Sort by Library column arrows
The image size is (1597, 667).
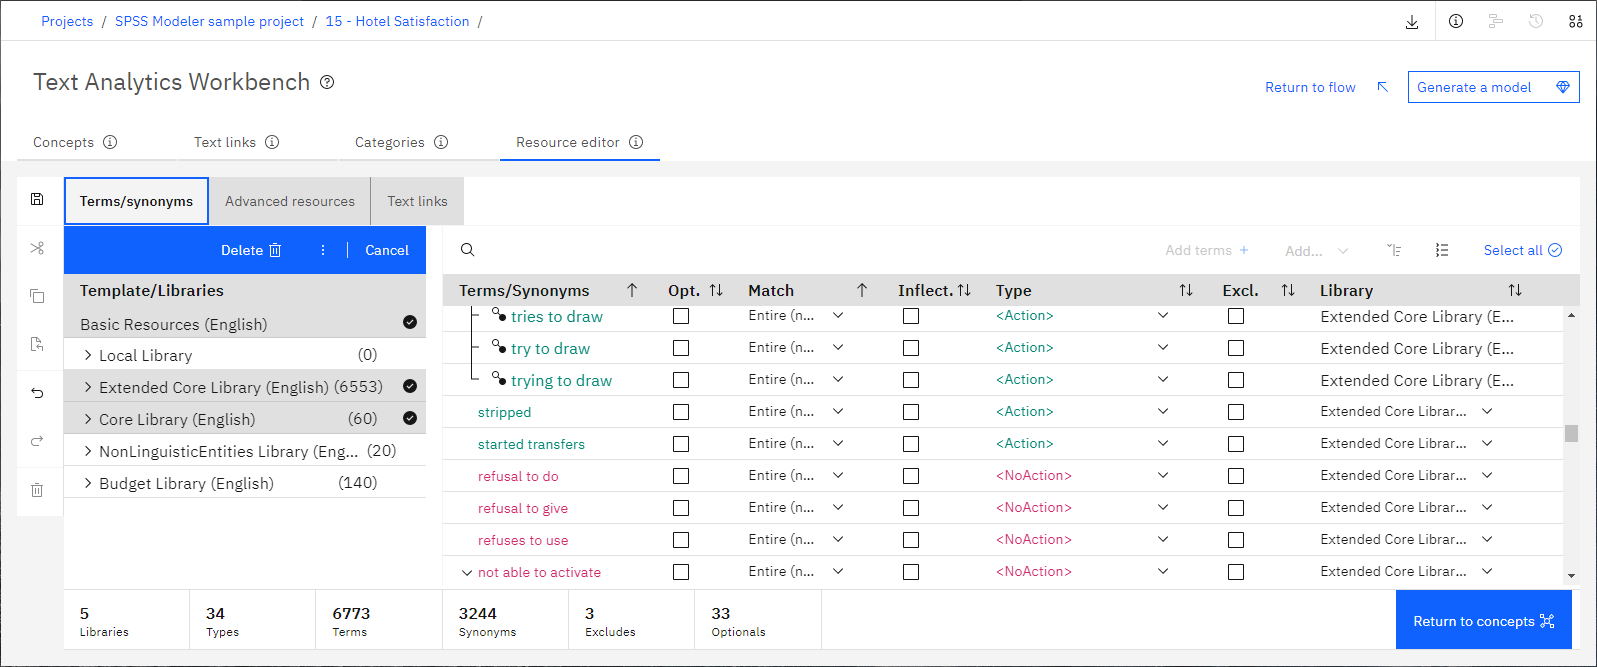pyautogui.click(x=1515, y=290)
